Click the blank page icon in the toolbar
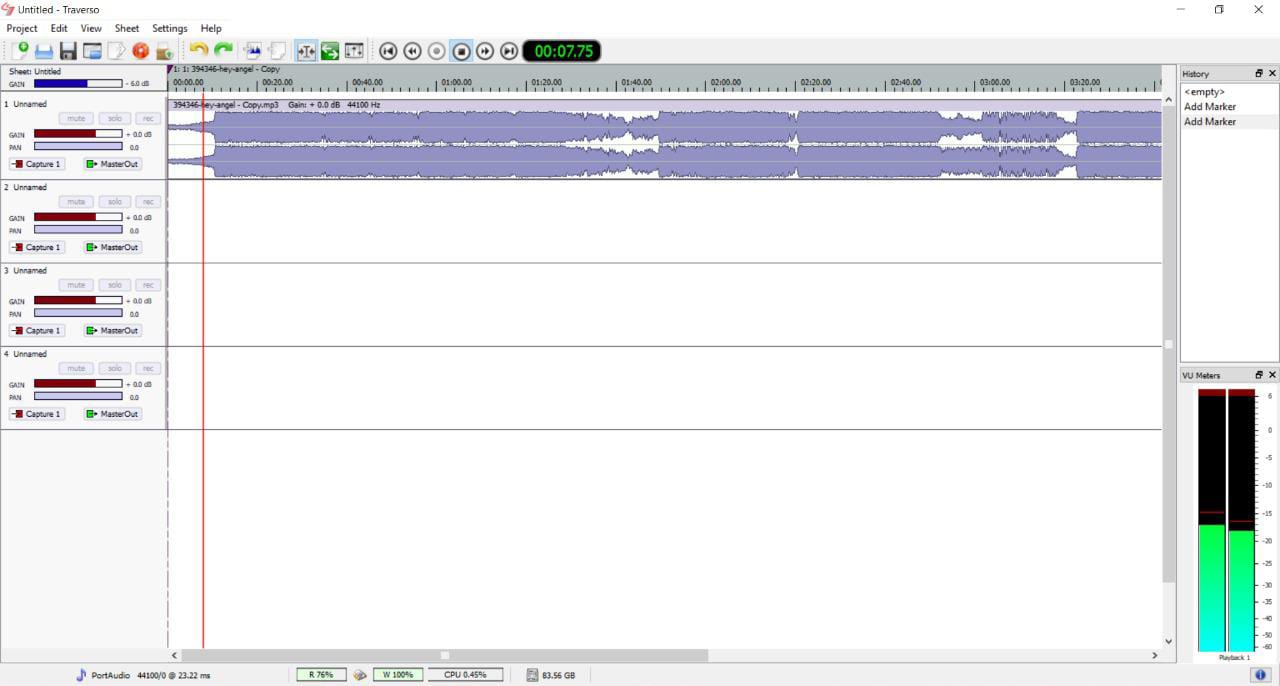The width and height of the screenshot is (1280, 686). pos(116,51)
